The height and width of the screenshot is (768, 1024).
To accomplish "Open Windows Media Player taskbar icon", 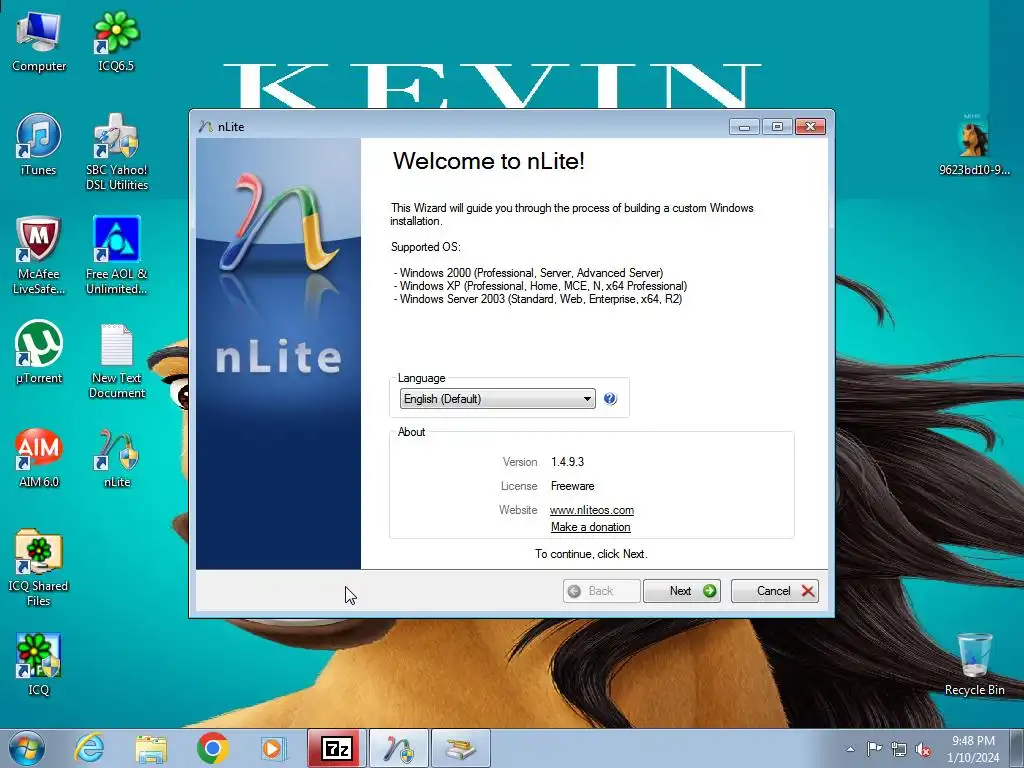I will 274,748.
